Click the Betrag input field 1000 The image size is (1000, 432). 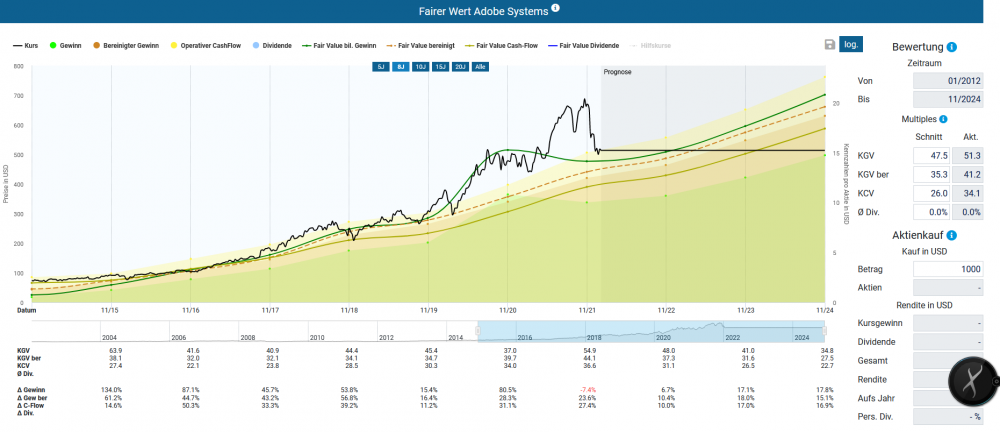click(x=948, y=269)
